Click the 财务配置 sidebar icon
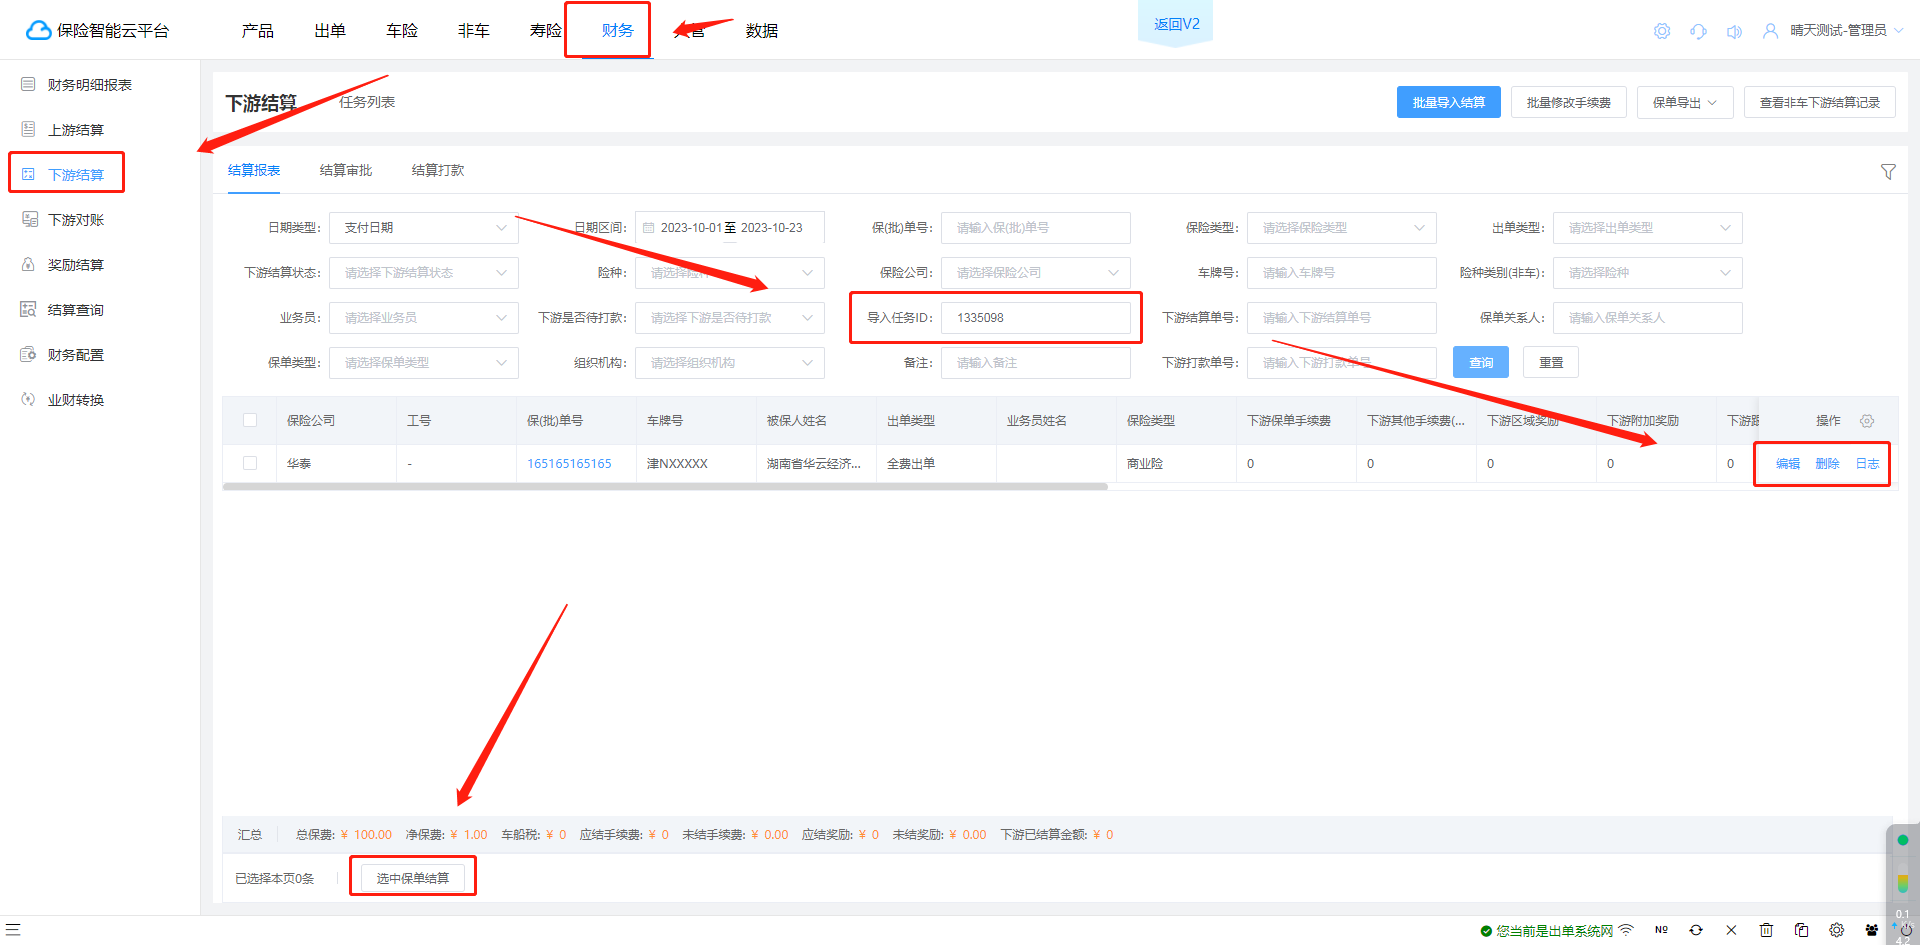This screenshot has height=945, width=1920. point(28,354)
